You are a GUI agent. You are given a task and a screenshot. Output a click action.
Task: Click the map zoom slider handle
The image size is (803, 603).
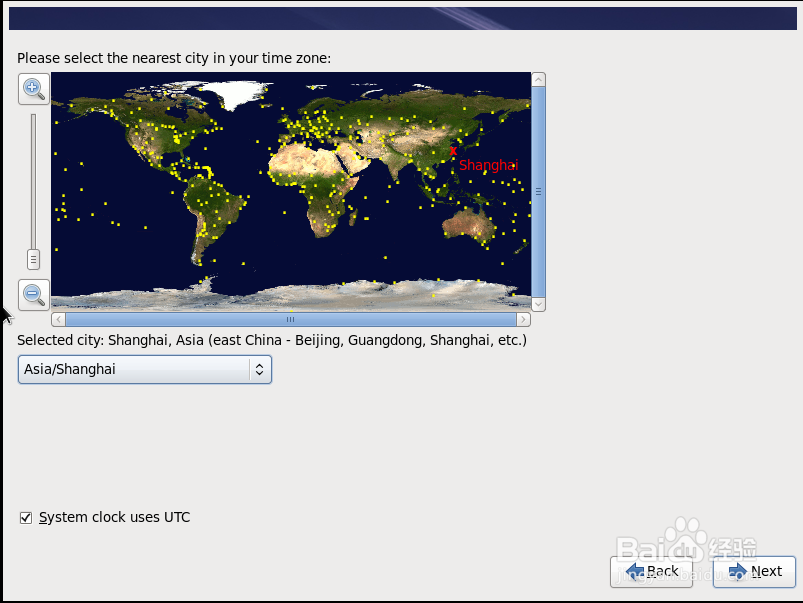[x=33, y=259]
